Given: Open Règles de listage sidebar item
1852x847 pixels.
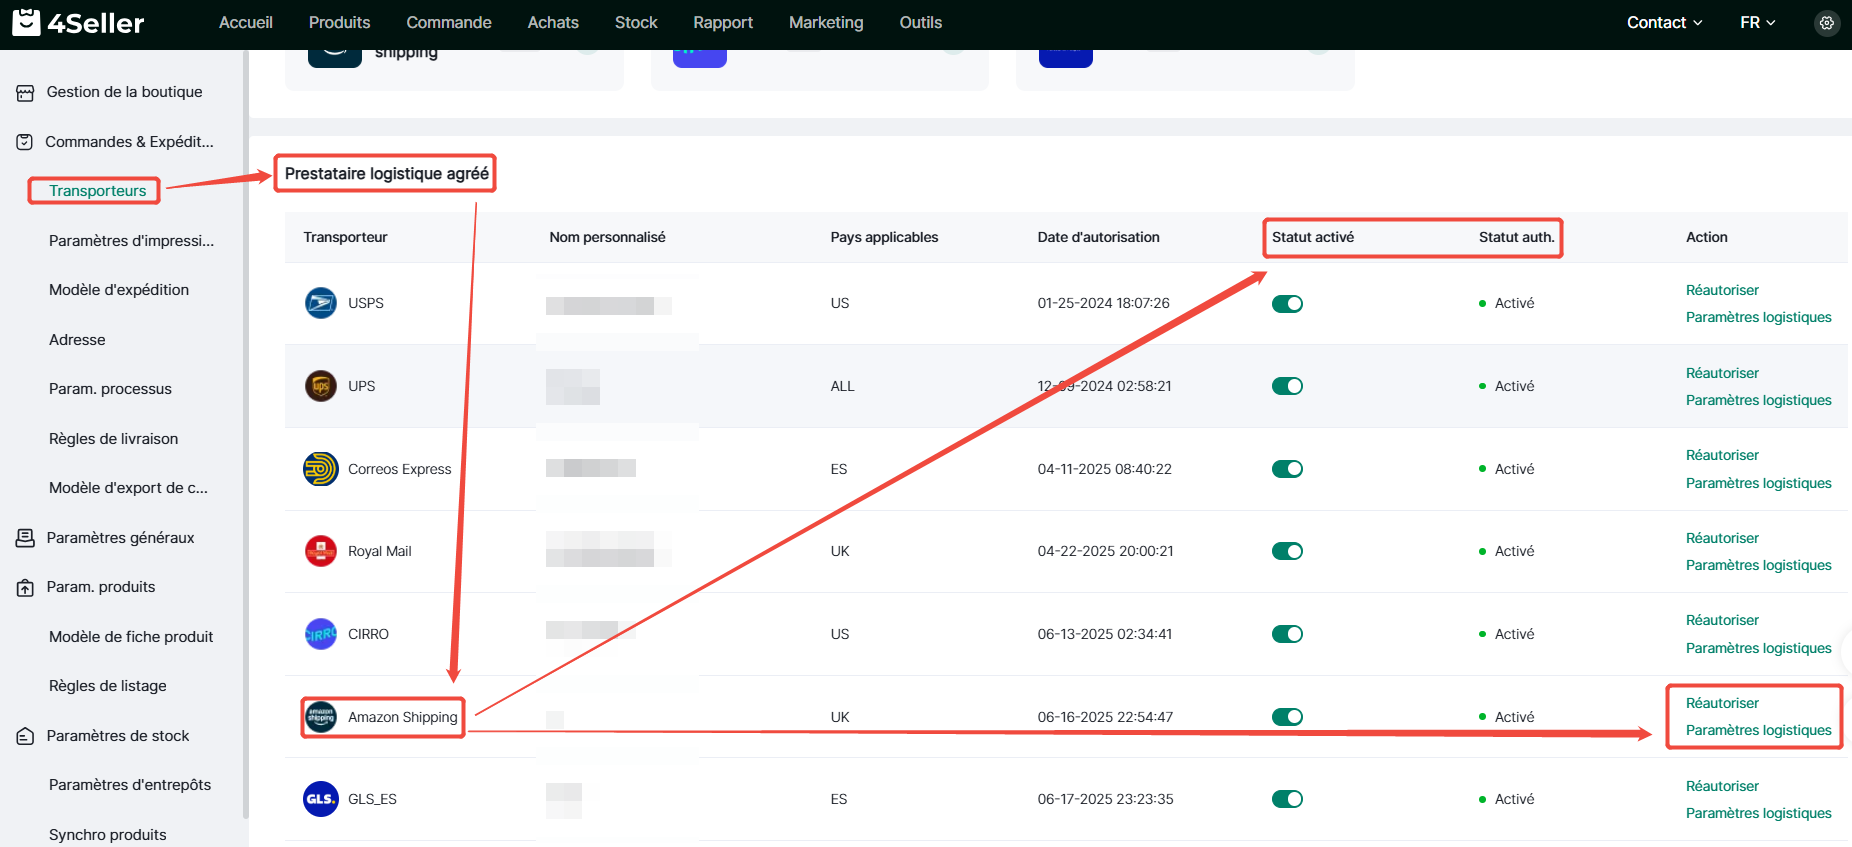Looking at the screenshot, I should 107,686.
